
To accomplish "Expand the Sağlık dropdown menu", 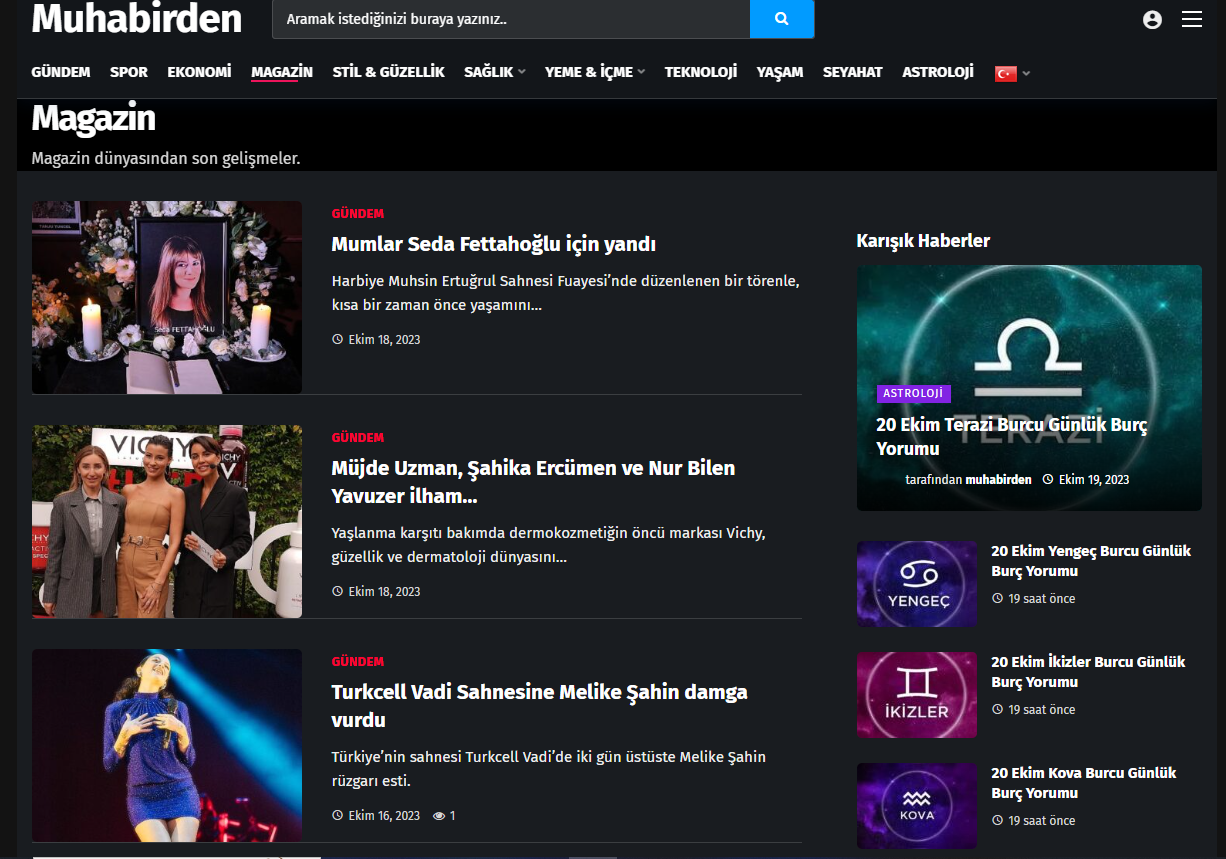I will tap(495, 72).
